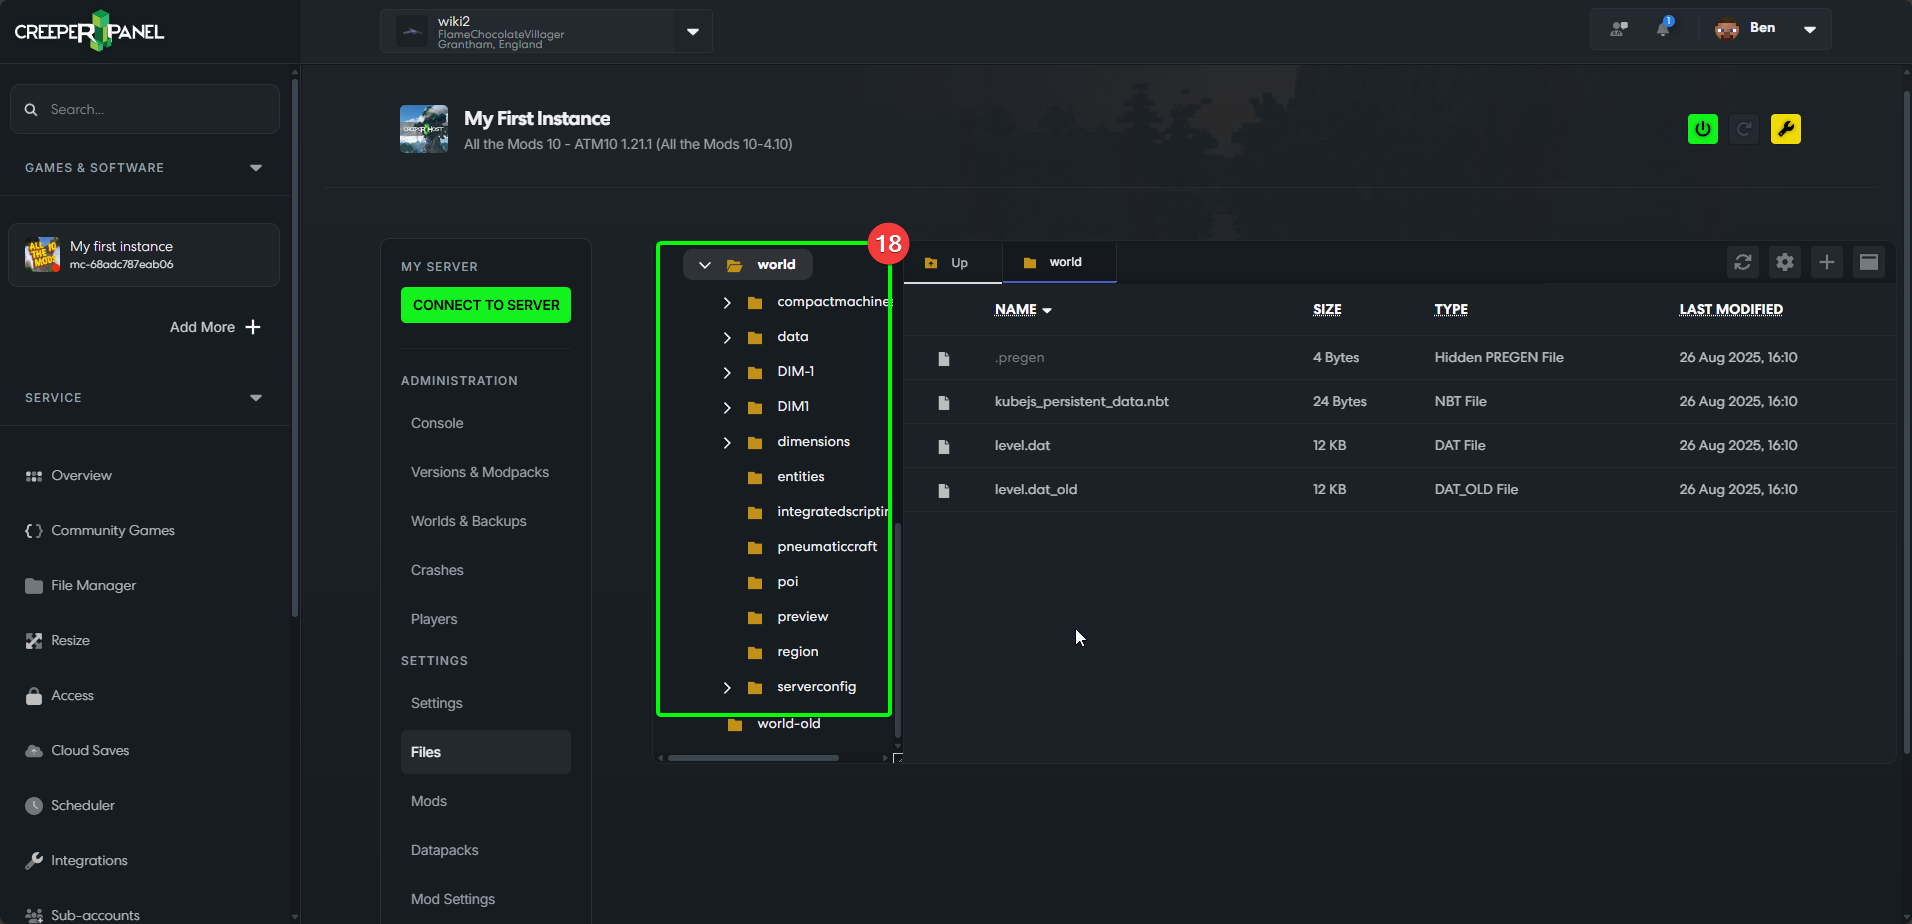Collapse the world folder tree

pos(705,265)
